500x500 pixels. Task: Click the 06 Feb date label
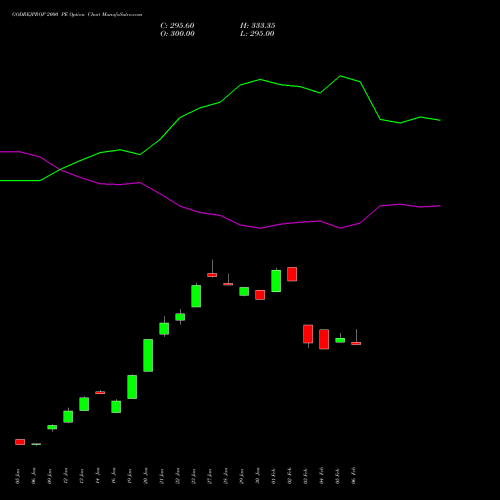[354, 476]
